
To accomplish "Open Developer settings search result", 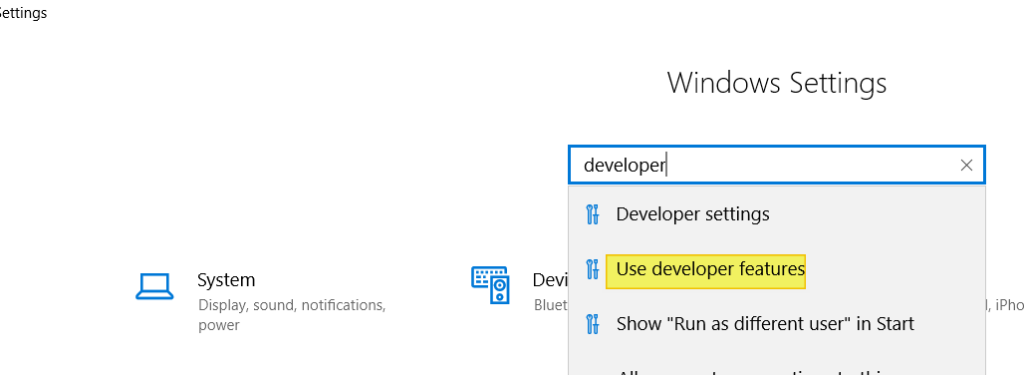I will coord(776,214).
